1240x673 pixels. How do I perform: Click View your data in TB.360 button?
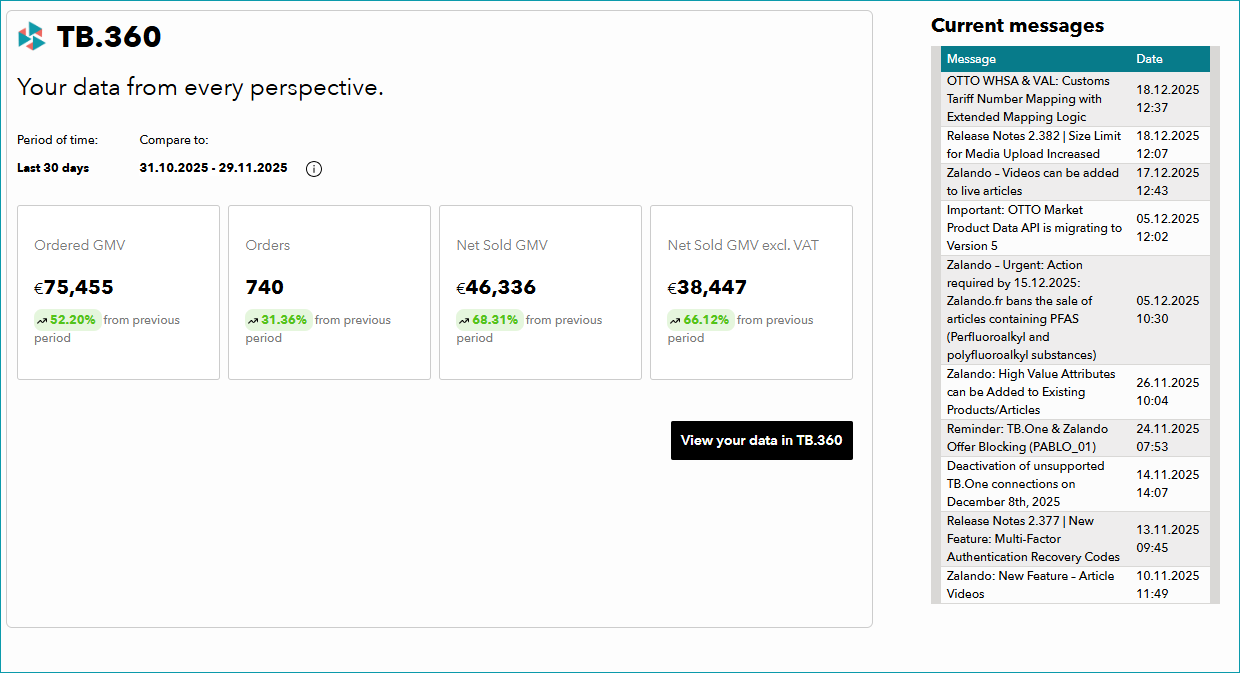click(762, 440)
